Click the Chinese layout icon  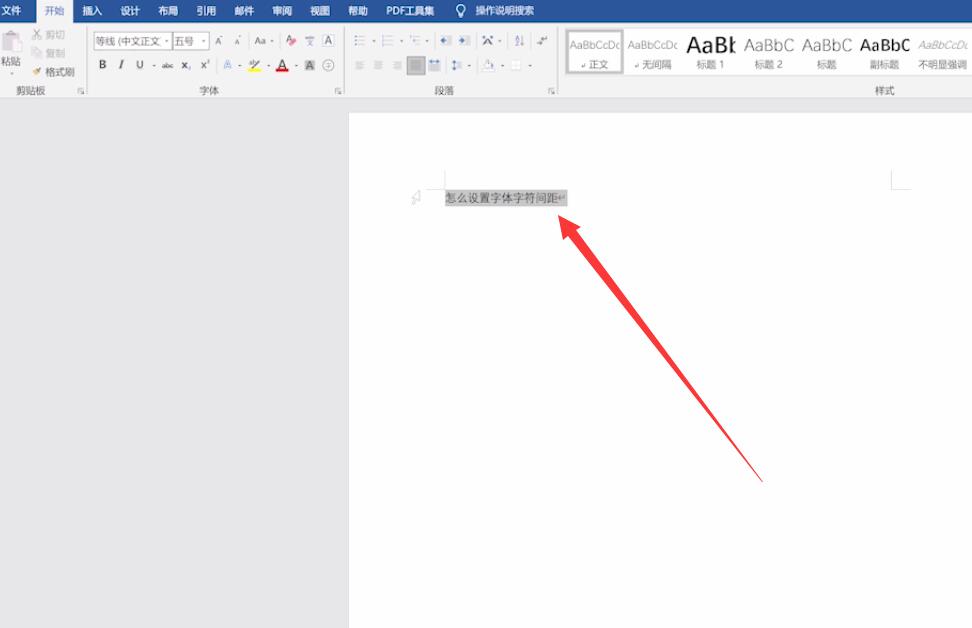point(488,41)
